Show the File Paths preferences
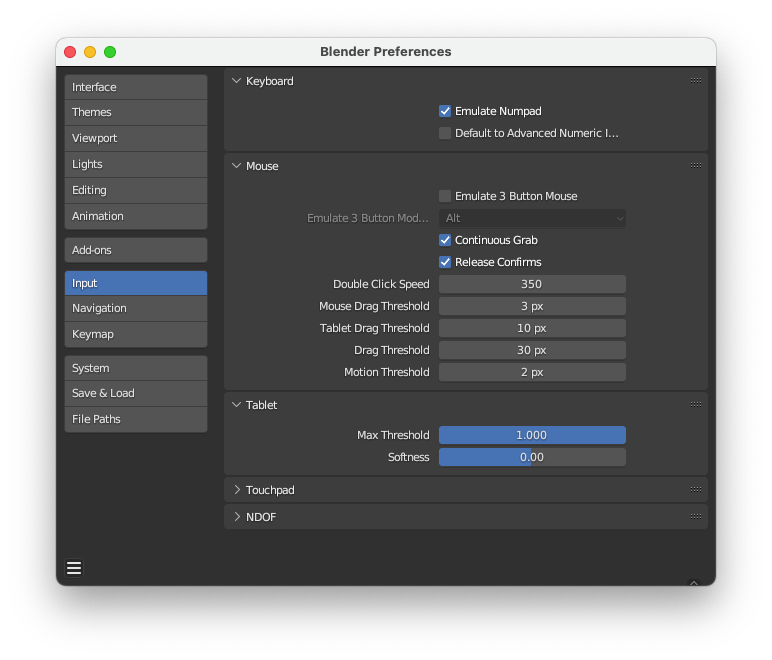The width and height of the screenshot is (772, 660). click(x=136, y=419)
